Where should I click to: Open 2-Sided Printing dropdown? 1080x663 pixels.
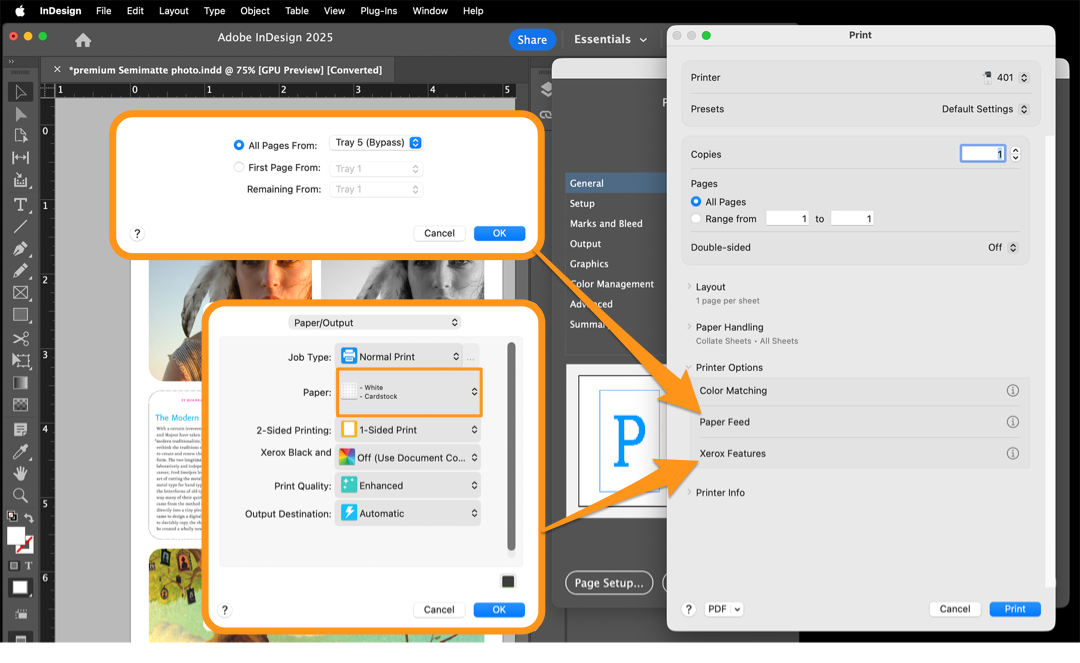[408, 430]
